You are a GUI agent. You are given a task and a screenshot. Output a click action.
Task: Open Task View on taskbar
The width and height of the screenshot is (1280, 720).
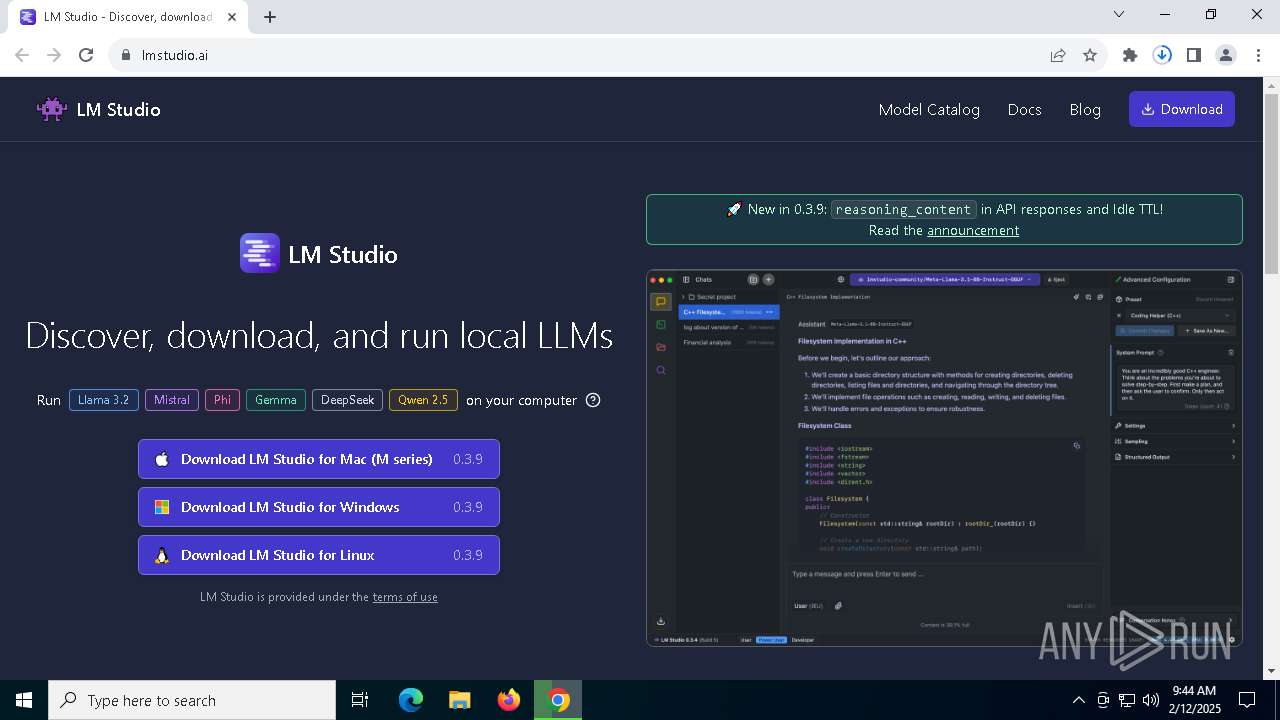pos(360,700)
